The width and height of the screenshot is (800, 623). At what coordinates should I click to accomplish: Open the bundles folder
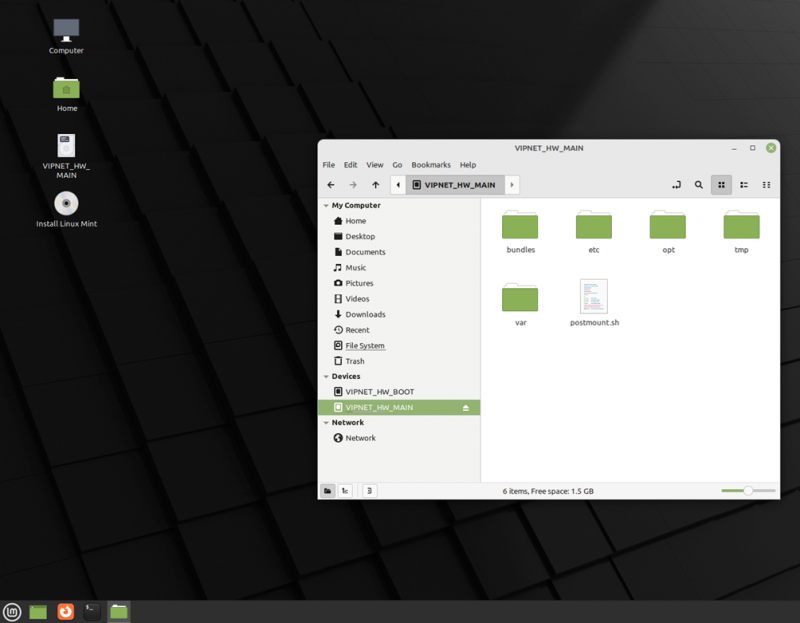point(520,226)
